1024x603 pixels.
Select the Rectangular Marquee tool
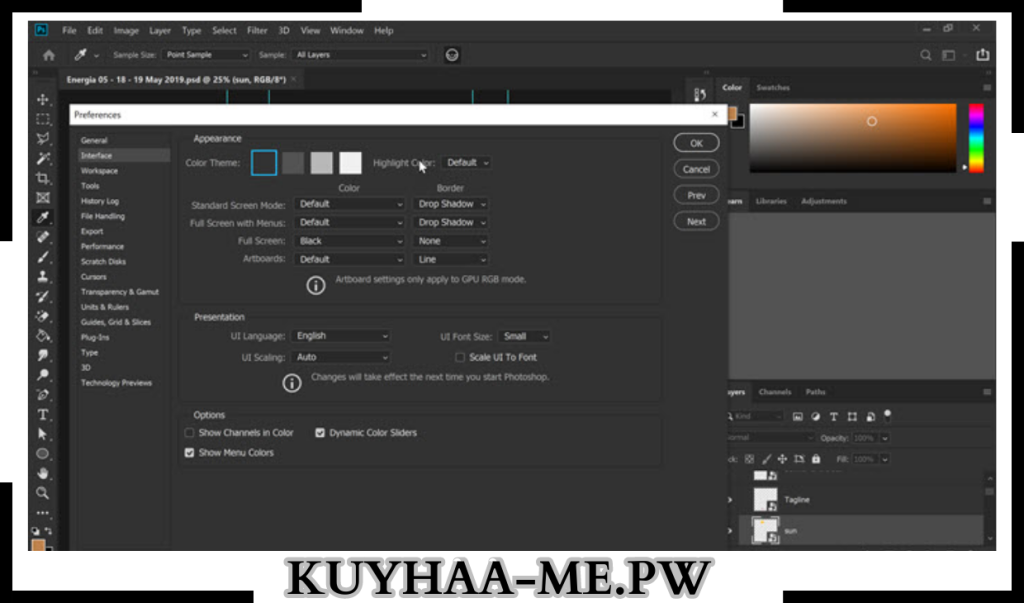tap(43, 119)
